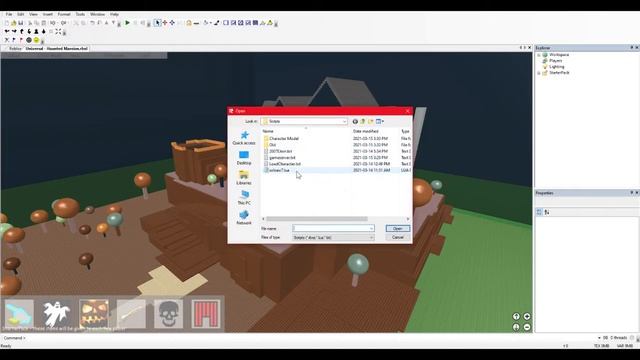Select the .lua script file row
This screenshot has height=360, width=640.
pyautogui.click(x=336, y=170)
